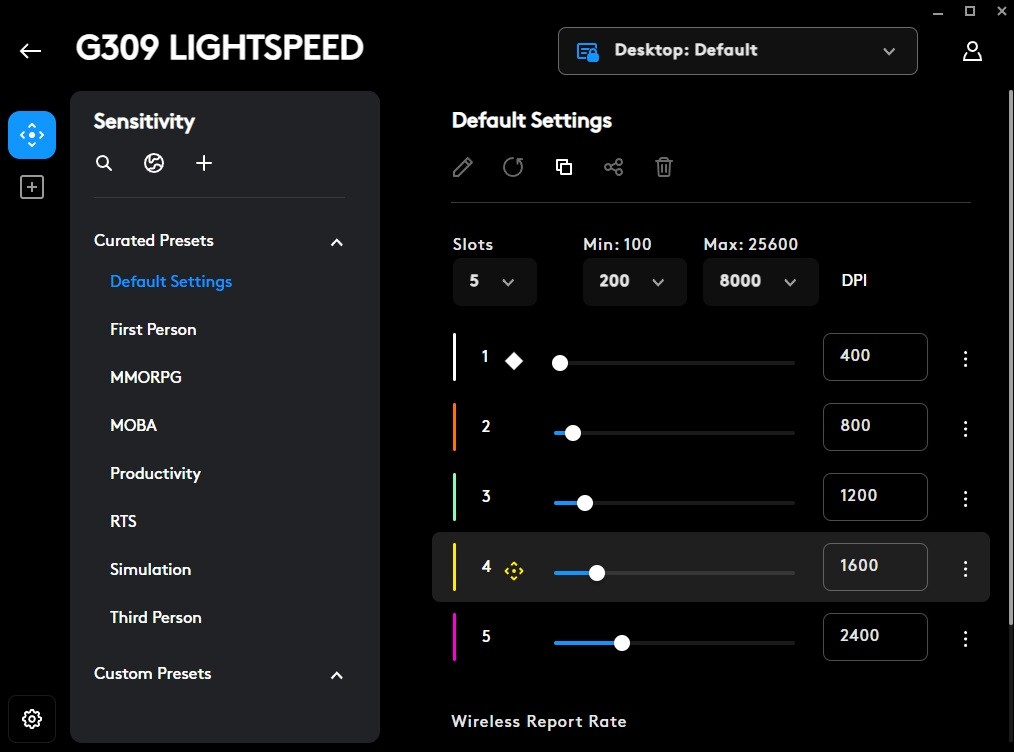Screen dimensions: 1014x752
Task: Open the search icon in Sensitivity panel
Action: pos(104,163)
